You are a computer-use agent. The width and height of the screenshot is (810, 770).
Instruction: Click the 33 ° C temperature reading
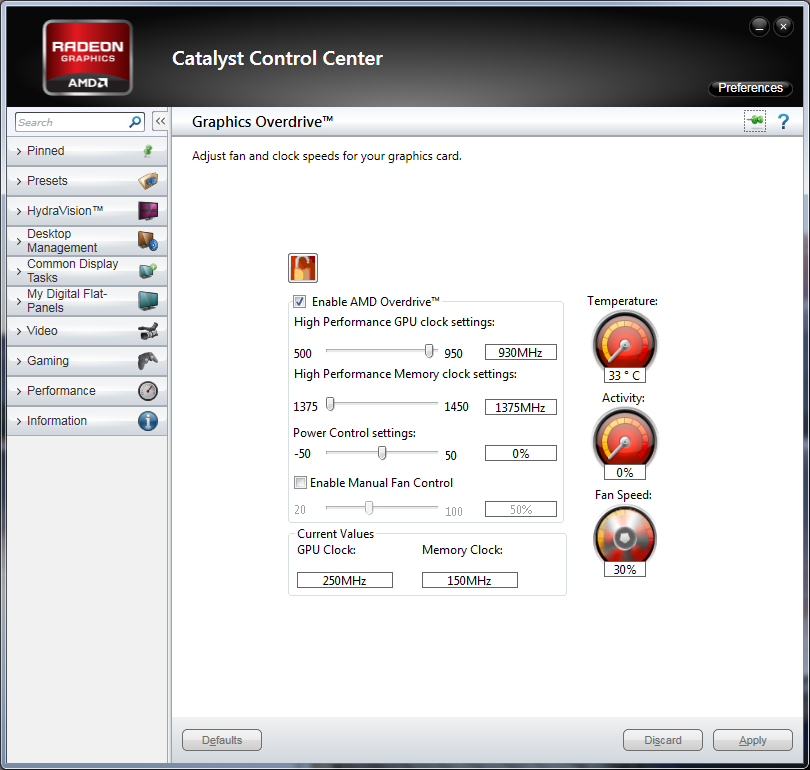[x=625, y=375]
